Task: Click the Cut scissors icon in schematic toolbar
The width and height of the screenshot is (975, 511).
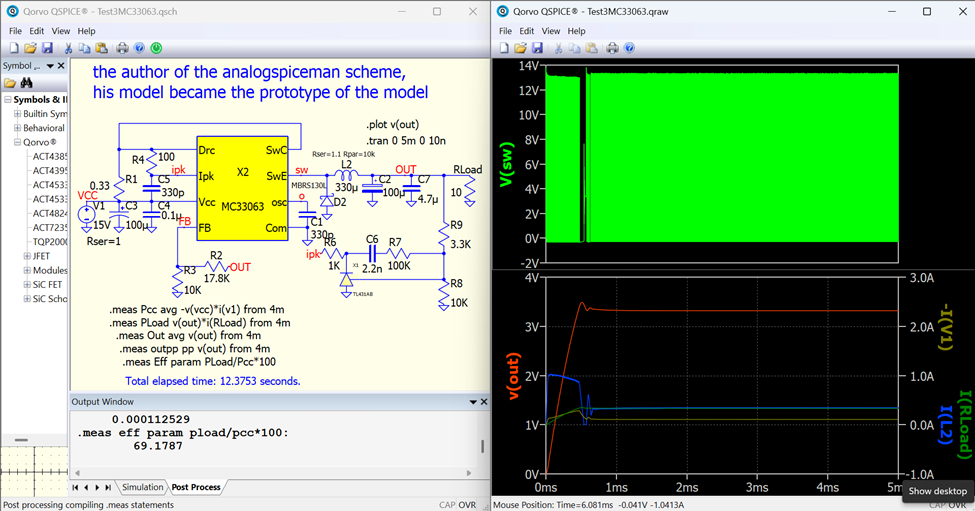Action: (x=69, y=48)
